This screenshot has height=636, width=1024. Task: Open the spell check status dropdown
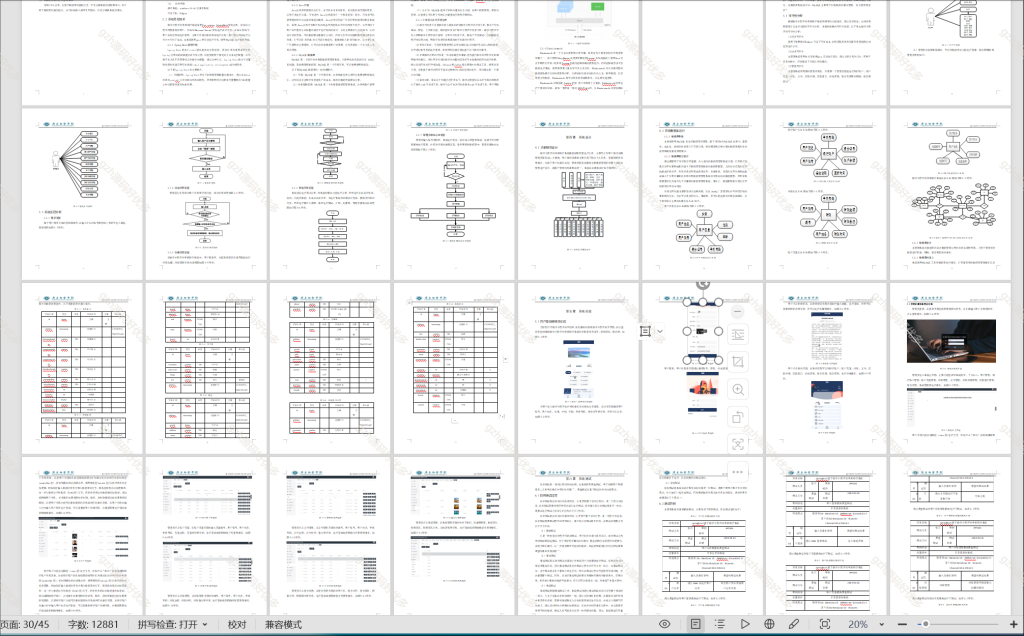[172, 624]
